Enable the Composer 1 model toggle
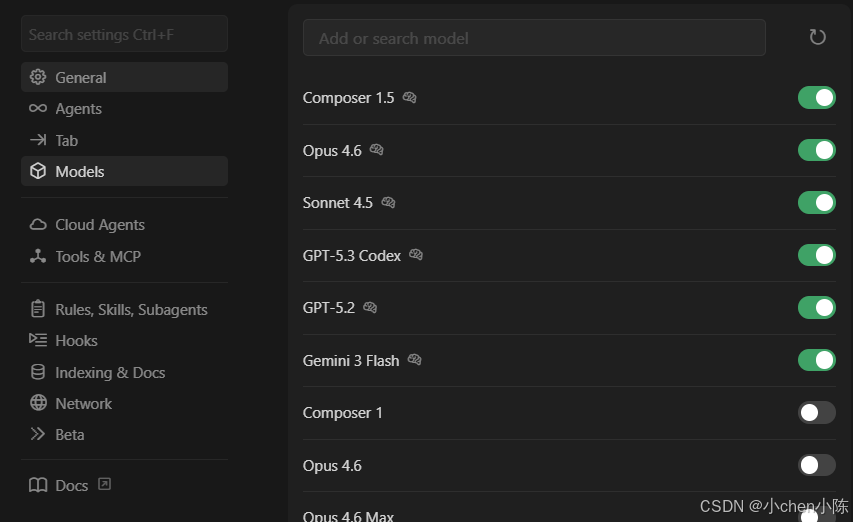Screen dimensions: 853x522 tap(817, 413)
